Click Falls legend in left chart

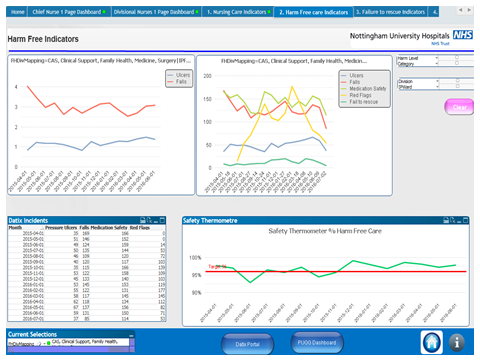(178, 82)
